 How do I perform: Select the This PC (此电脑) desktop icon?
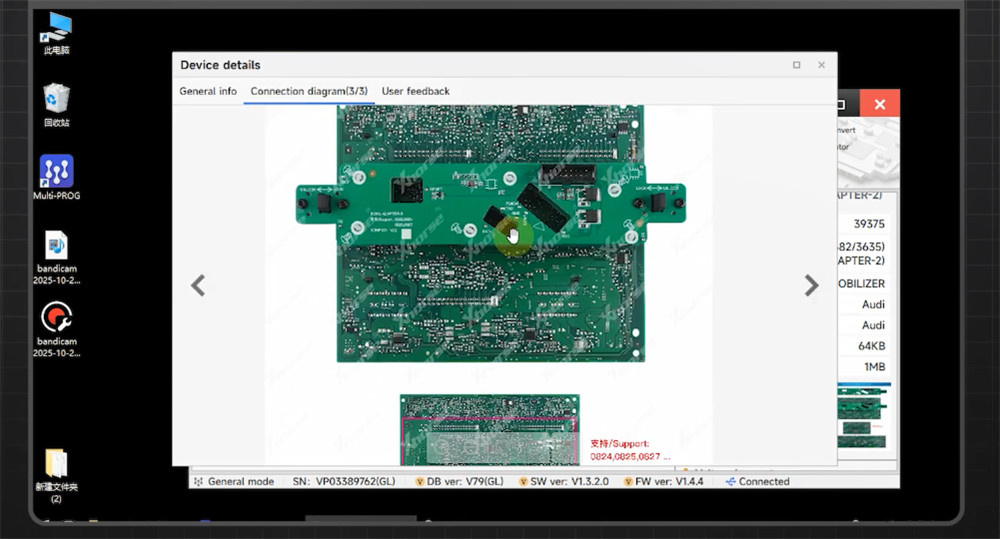pos(56,27)
